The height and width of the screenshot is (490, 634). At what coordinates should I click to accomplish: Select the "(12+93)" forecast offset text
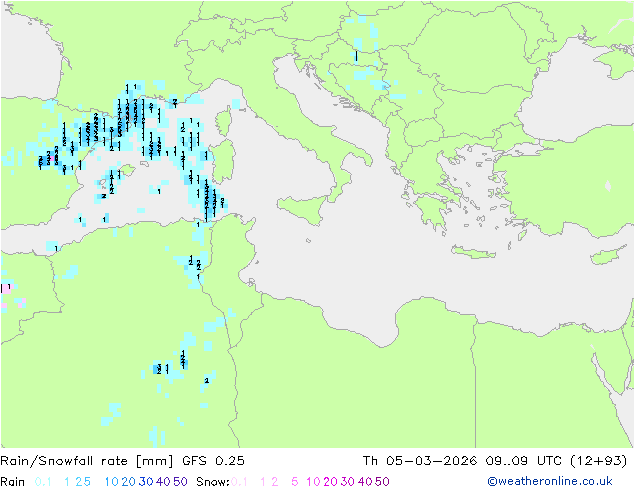point(598,461)
